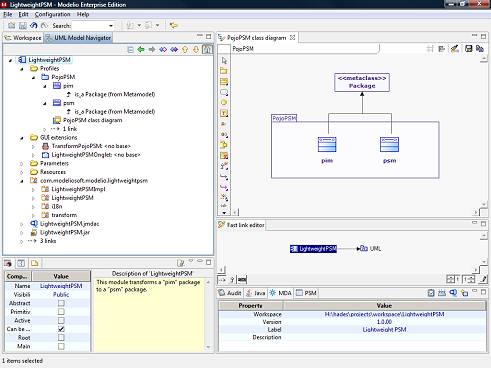Select the yellow circle tool in diagram palette
This screenshot has width=491, height=368.
[x=224, y=103]
